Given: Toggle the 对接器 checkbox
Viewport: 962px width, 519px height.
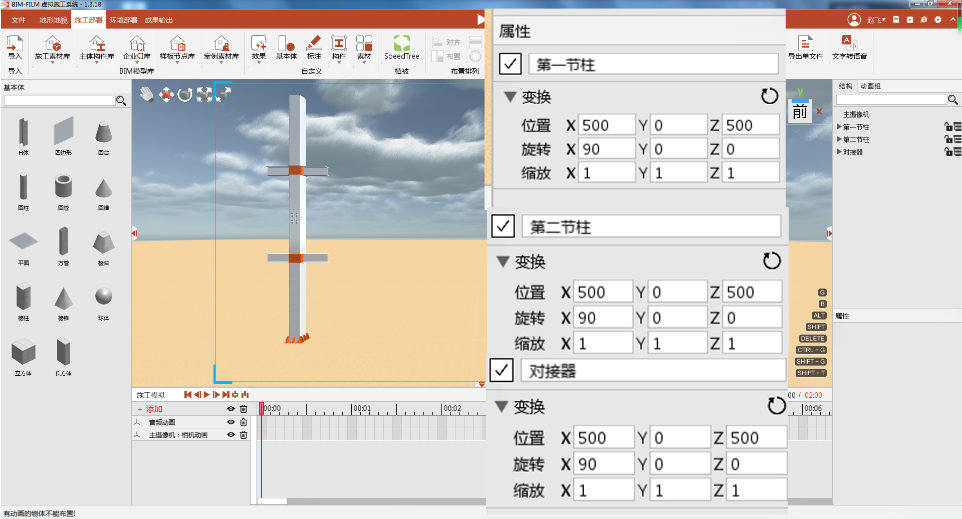Looking at the screenshot, I should point(502,370).
